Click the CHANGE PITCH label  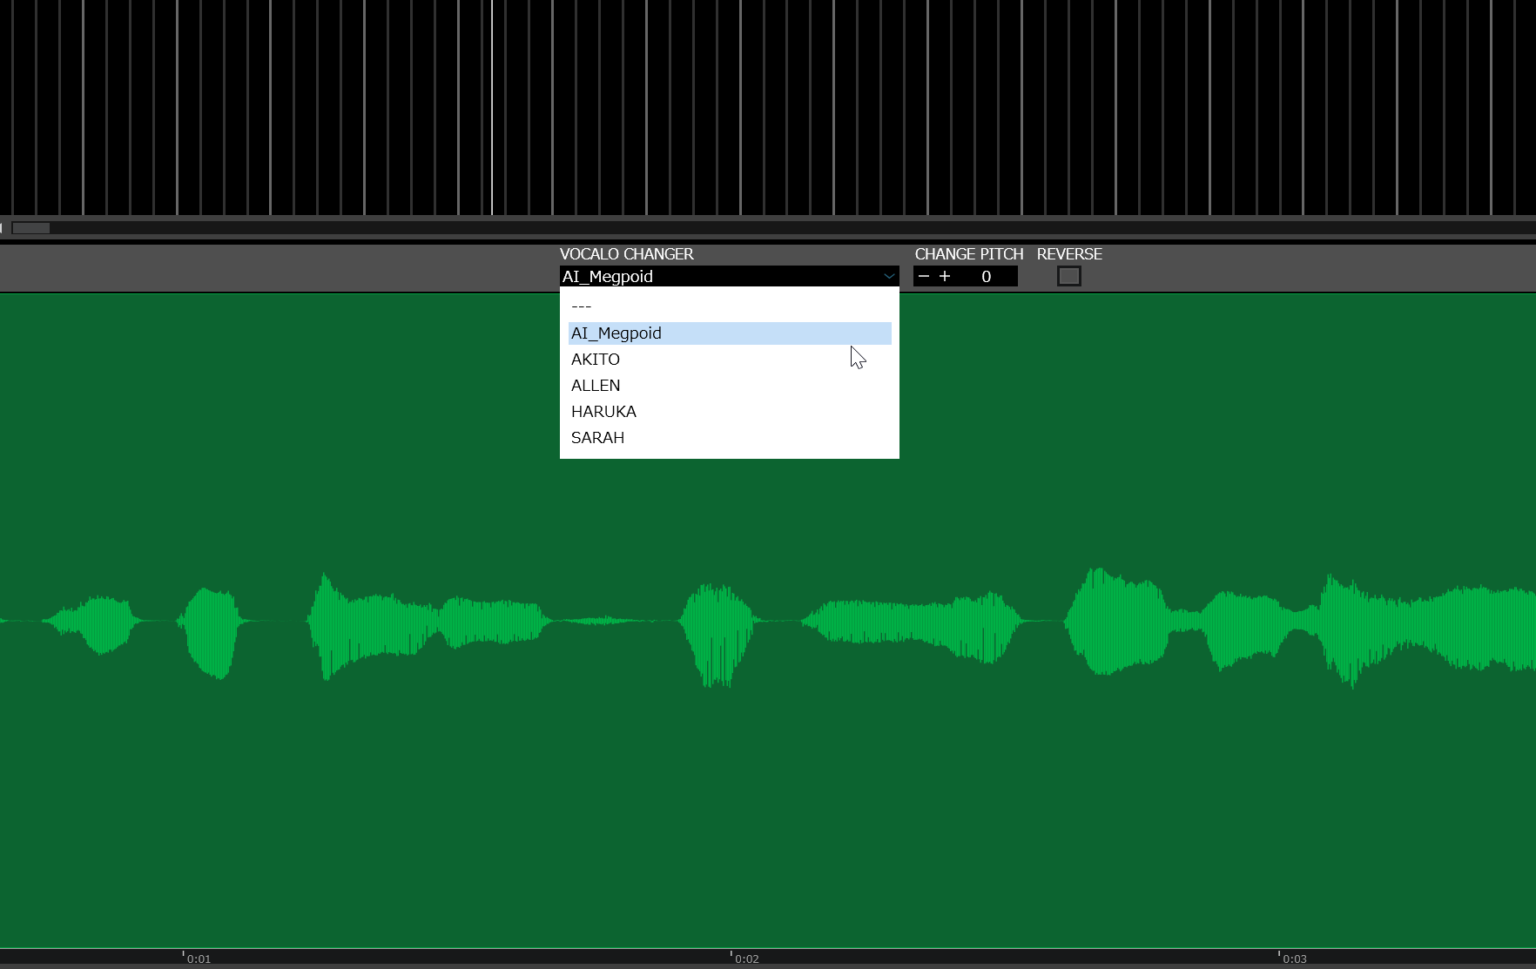[968, 254]
